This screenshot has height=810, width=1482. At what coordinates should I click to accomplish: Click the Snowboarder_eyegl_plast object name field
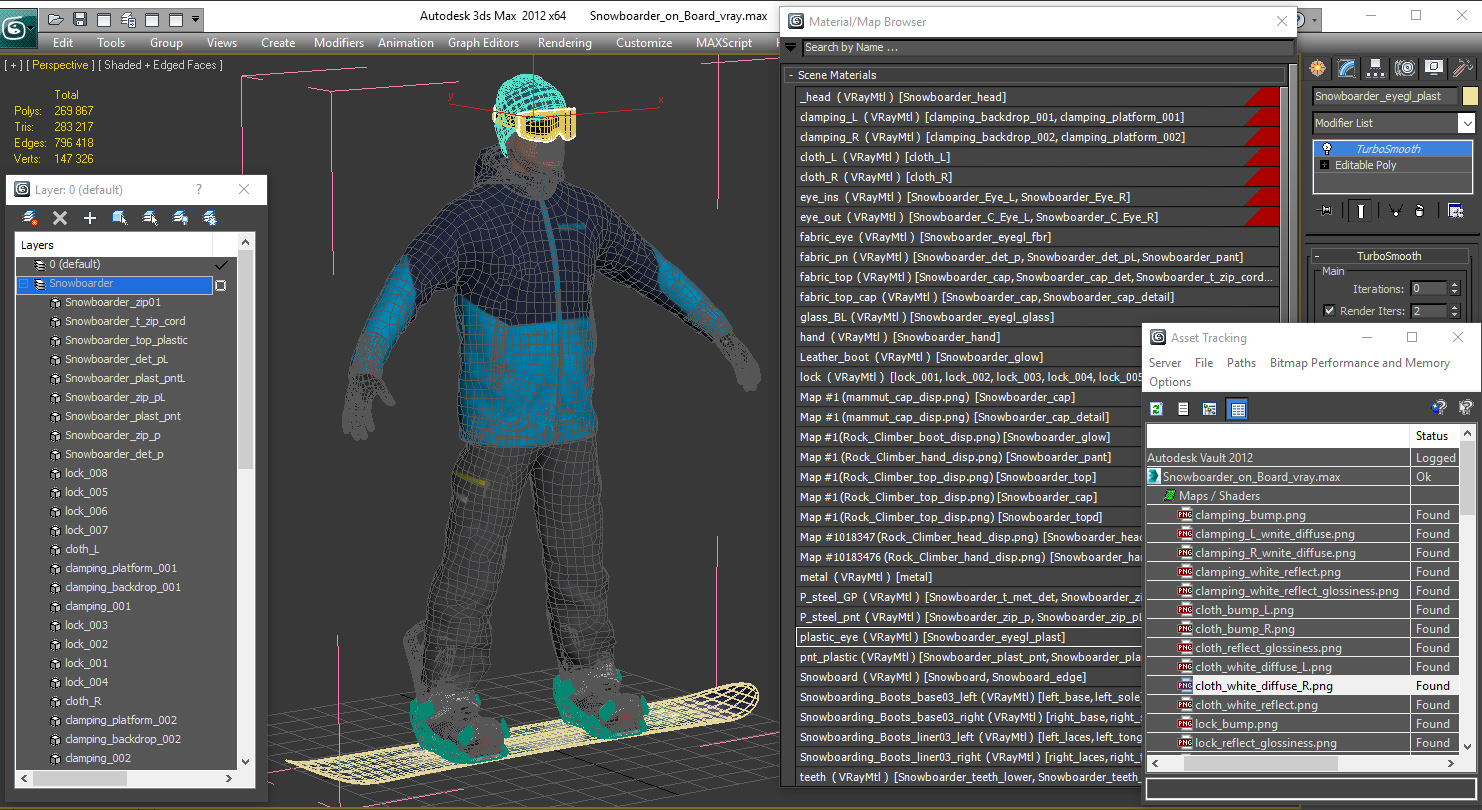pyautogui.click(x=1385, y=96)
